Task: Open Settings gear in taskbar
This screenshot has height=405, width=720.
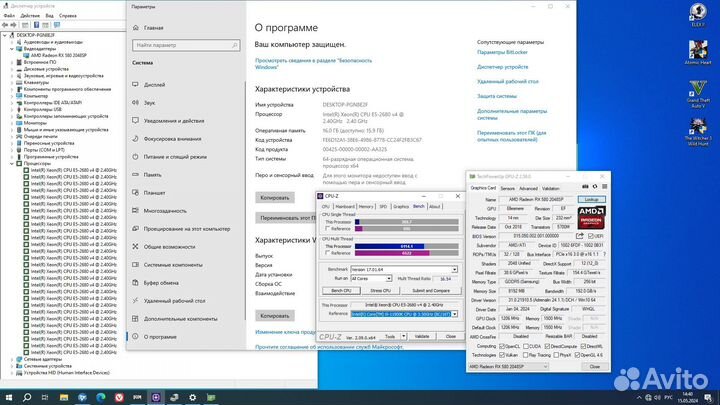Action: coord(192,397)
